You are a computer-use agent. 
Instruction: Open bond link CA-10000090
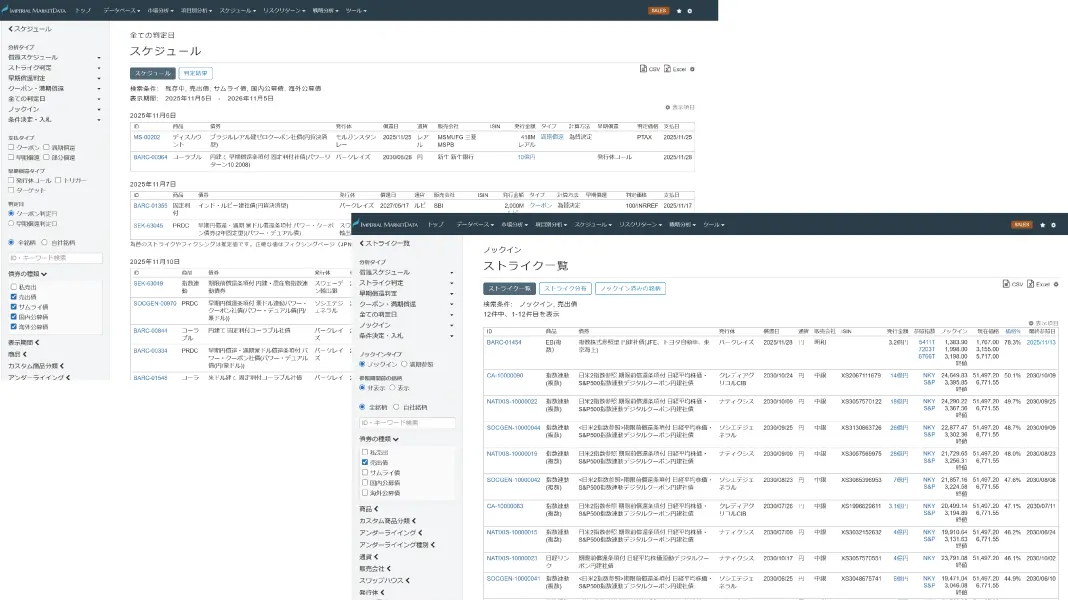click(x=505, y=375)
